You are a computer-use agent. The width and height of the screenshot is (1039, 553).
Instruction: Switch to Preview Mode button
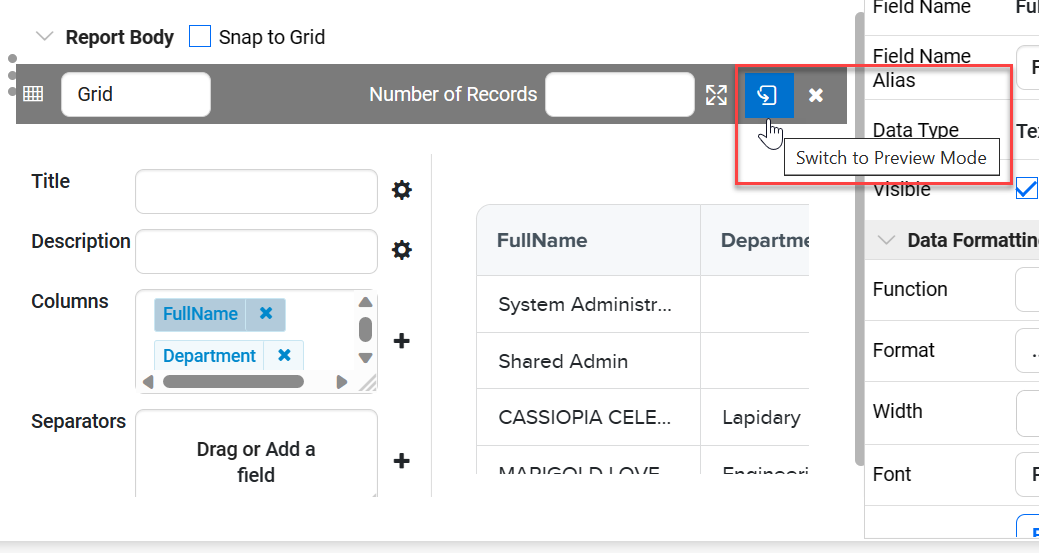769,95
